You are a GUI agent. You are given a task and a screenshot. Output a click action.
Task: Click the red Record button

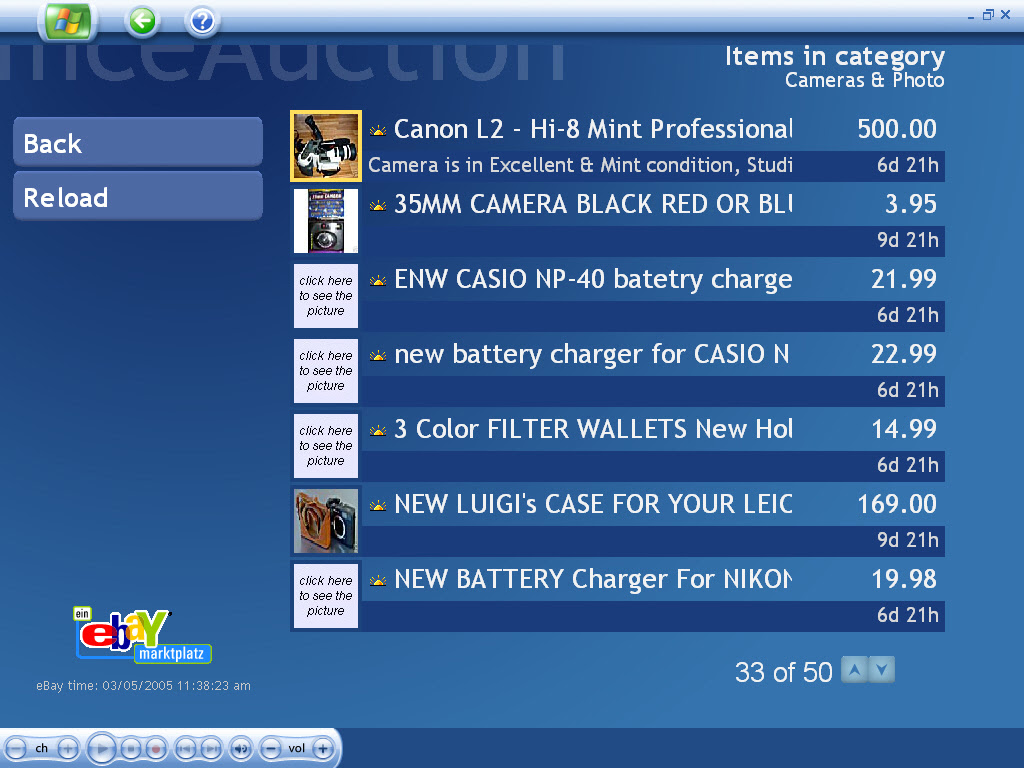pos(155,748)
